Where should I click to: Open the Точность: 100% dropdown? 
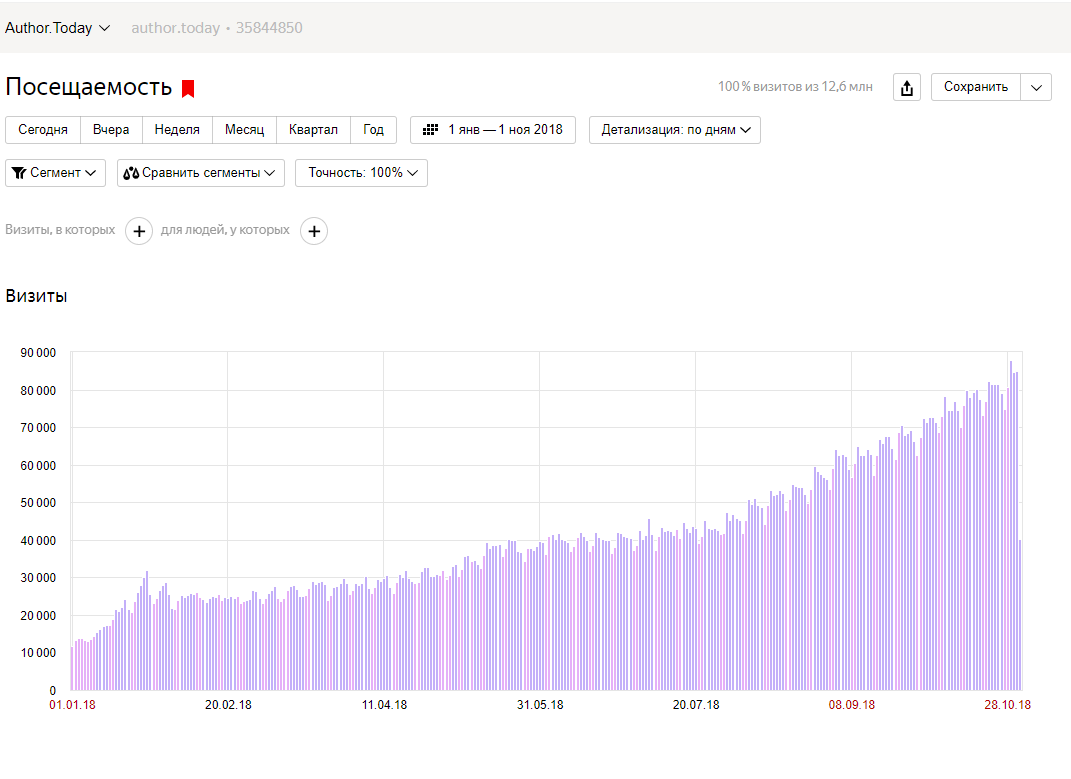pos(361,173)
